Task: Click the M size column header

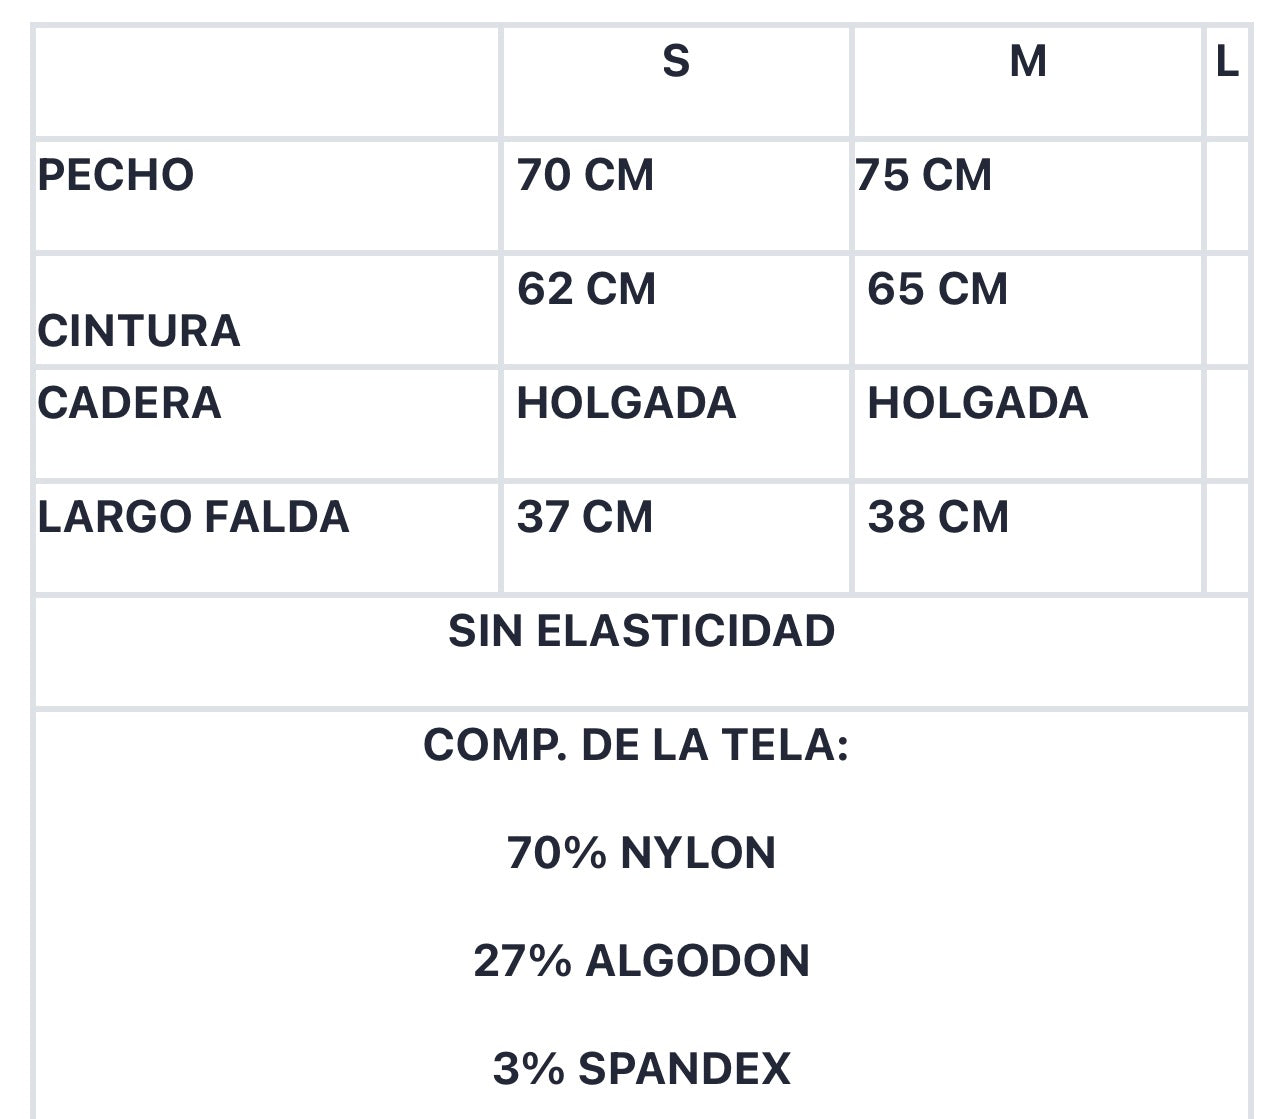Action: click(x=1028, y=62)
